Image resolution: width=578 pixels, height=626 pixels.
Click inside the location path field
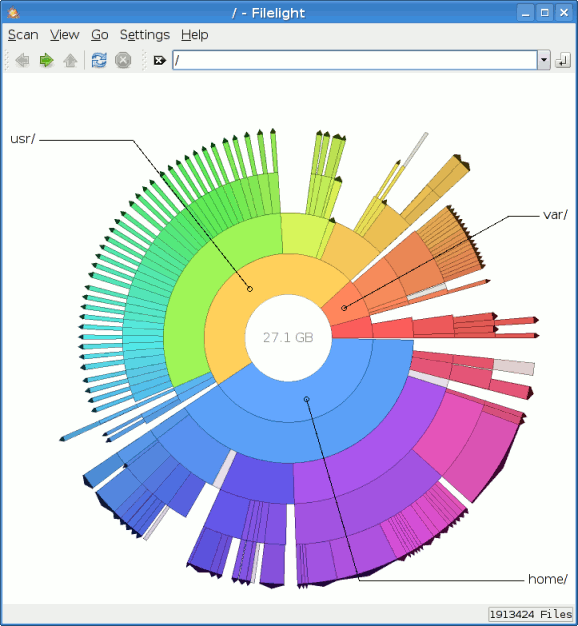tap(354, 60)
